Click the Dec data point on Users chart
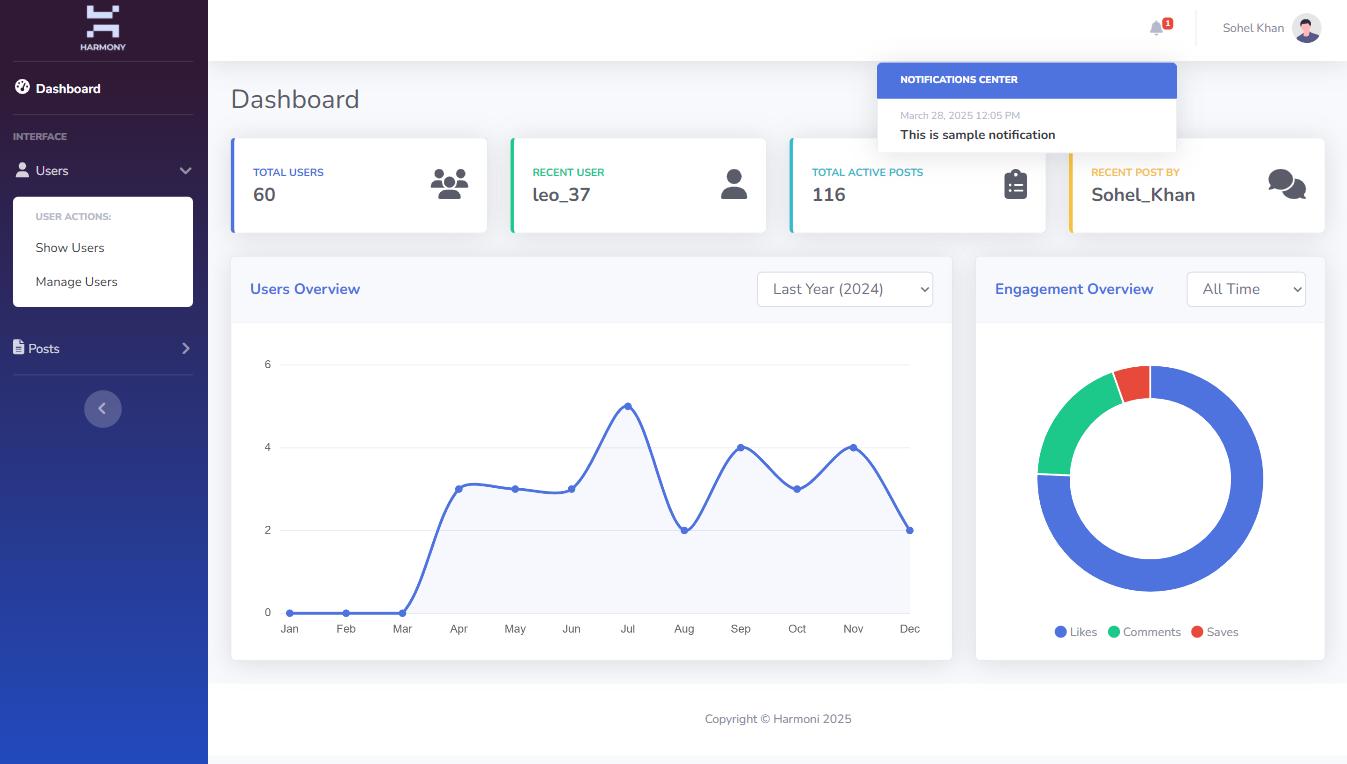This screenshot has height=764, width=1347. click(x=910, y=530)
